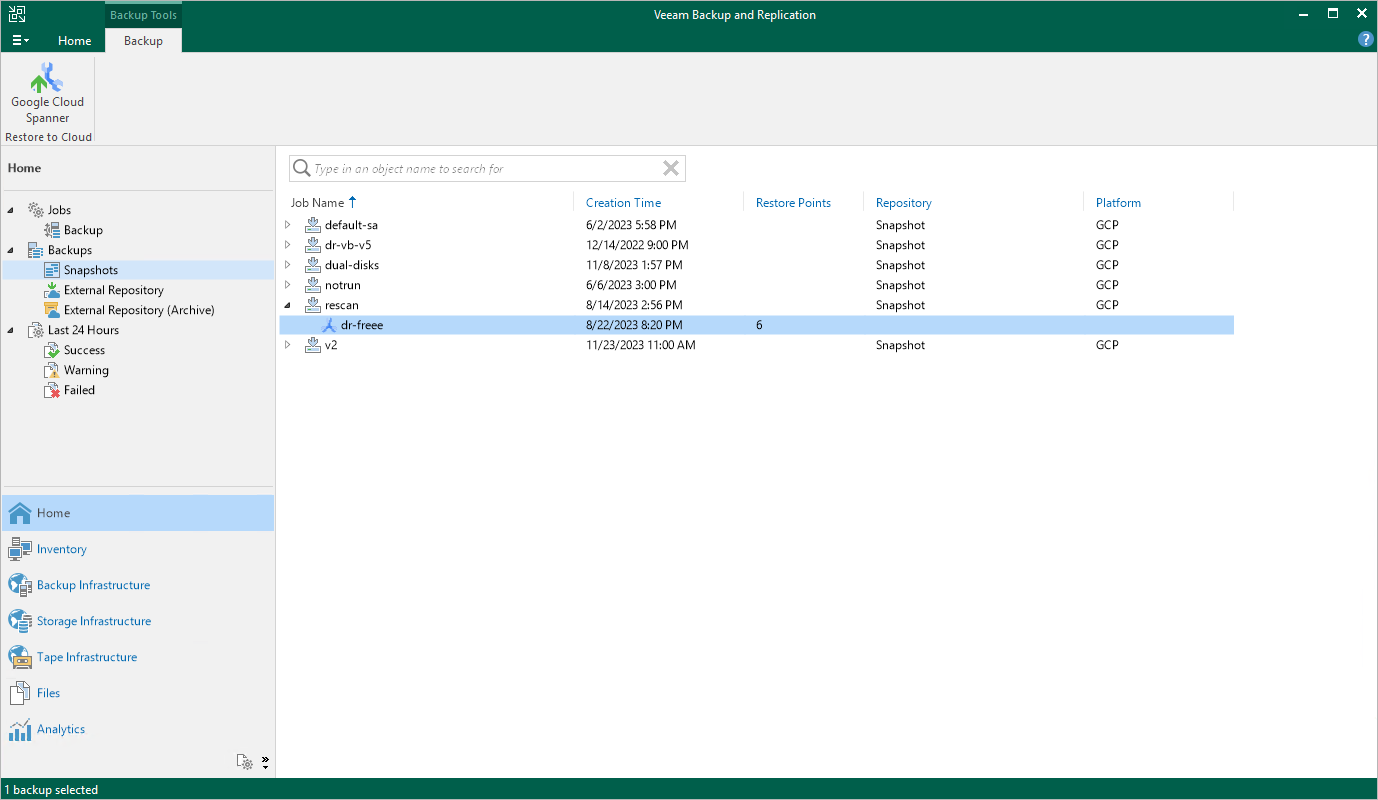Sort by the Platform column header
This screenshot has width=1378, height=800.
tap(1118, 203)
